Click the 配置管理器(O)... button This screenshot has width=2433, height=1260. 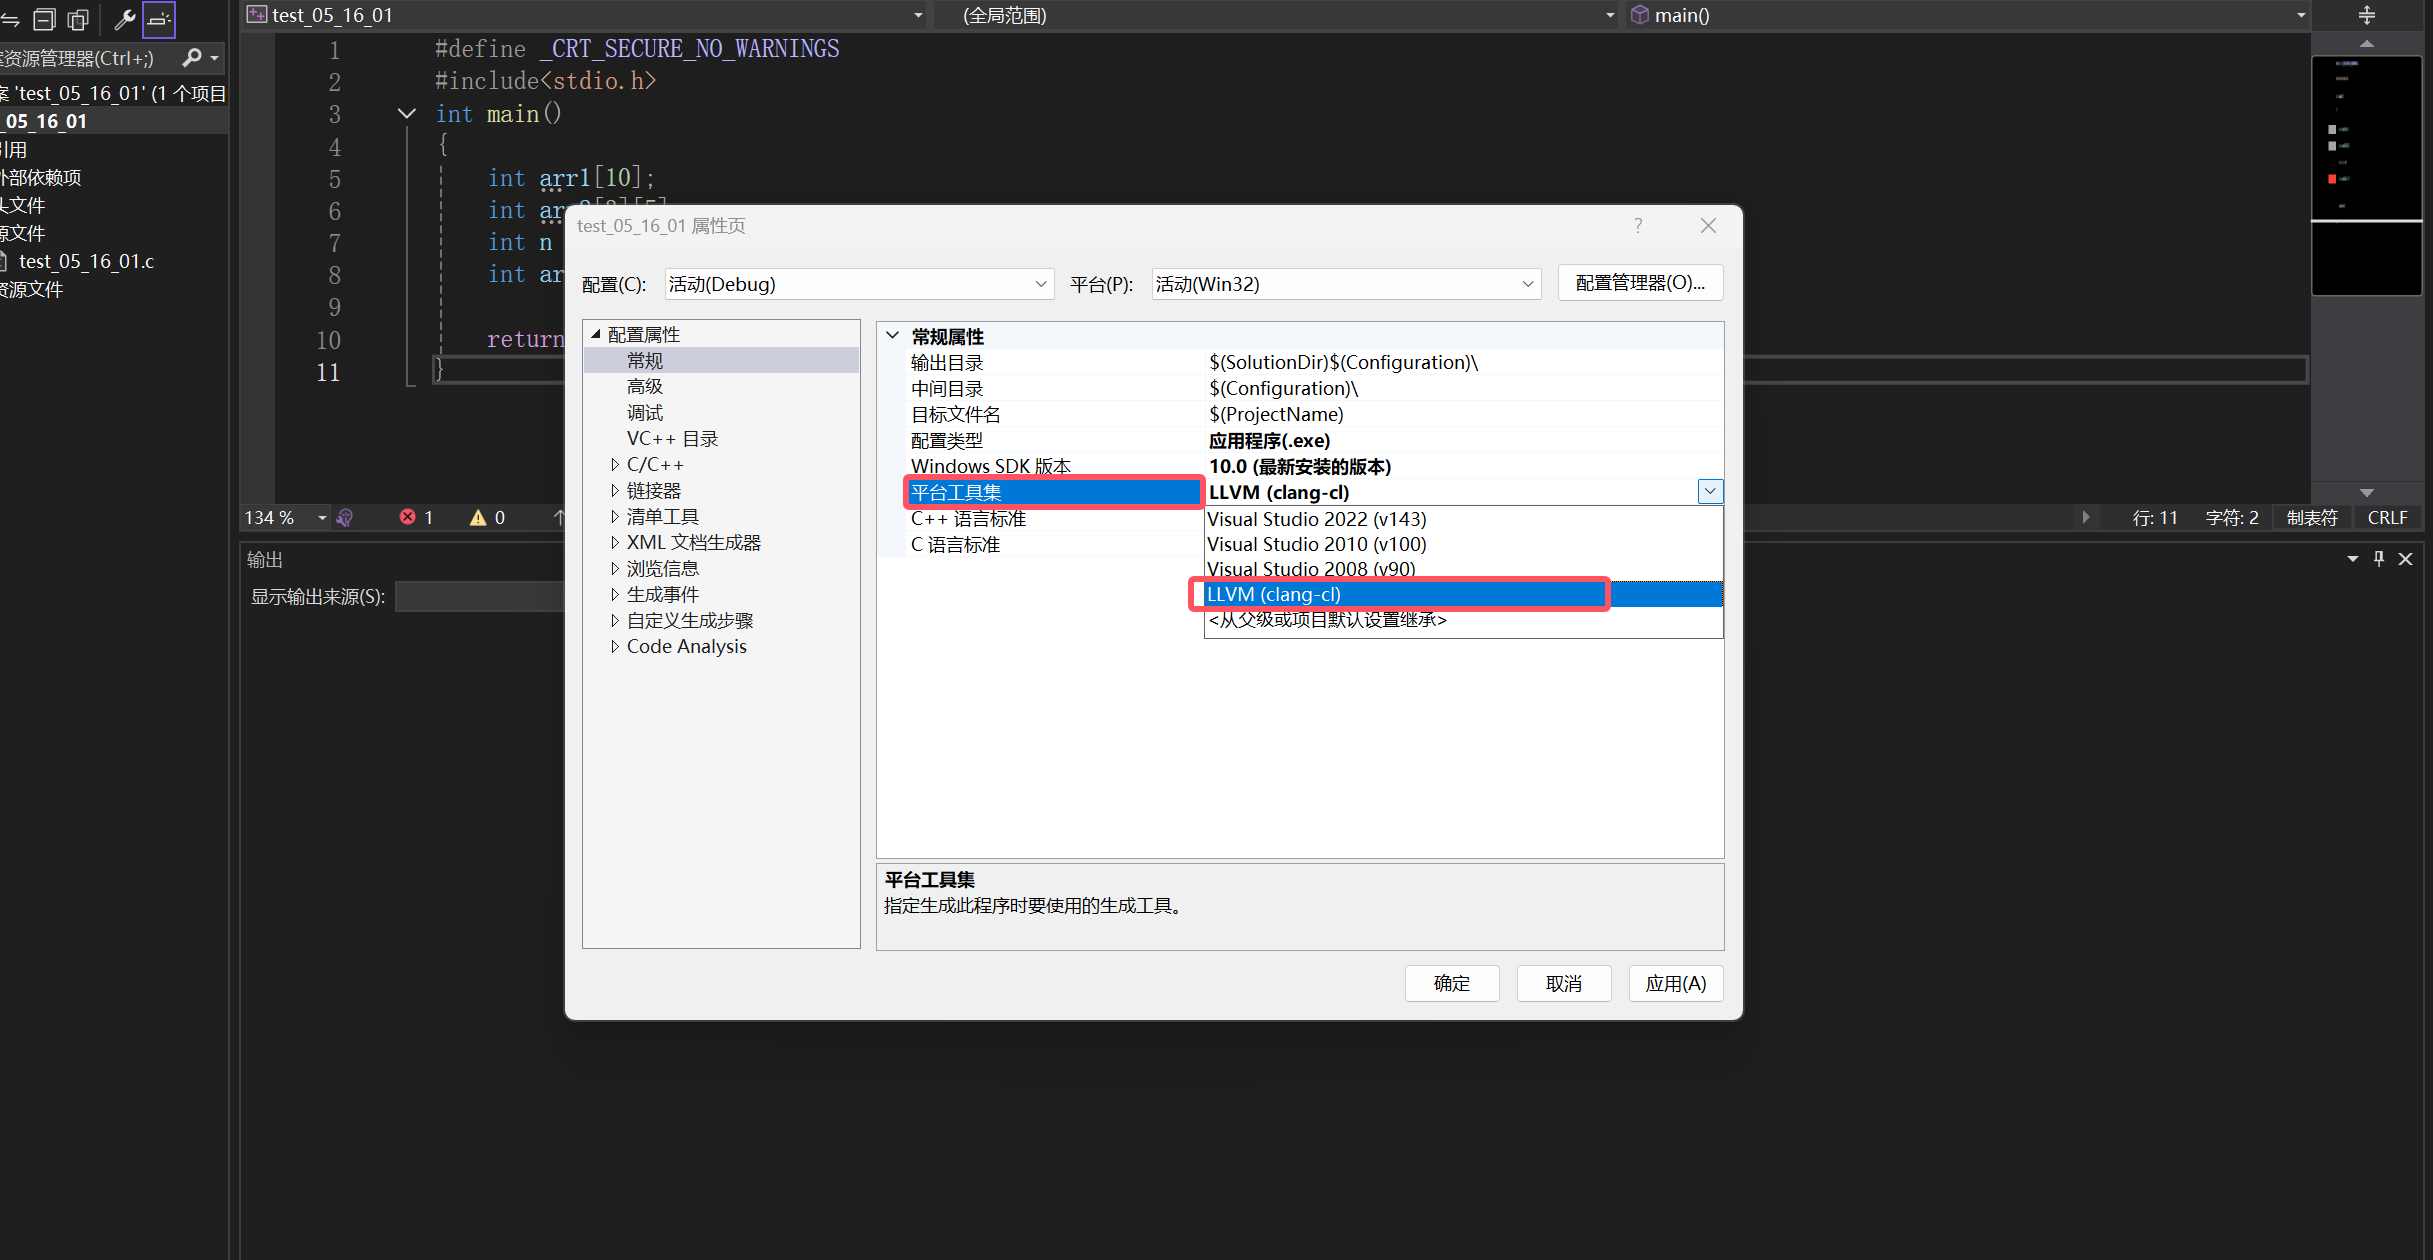pyautogui.click(x=1640, y=283)
